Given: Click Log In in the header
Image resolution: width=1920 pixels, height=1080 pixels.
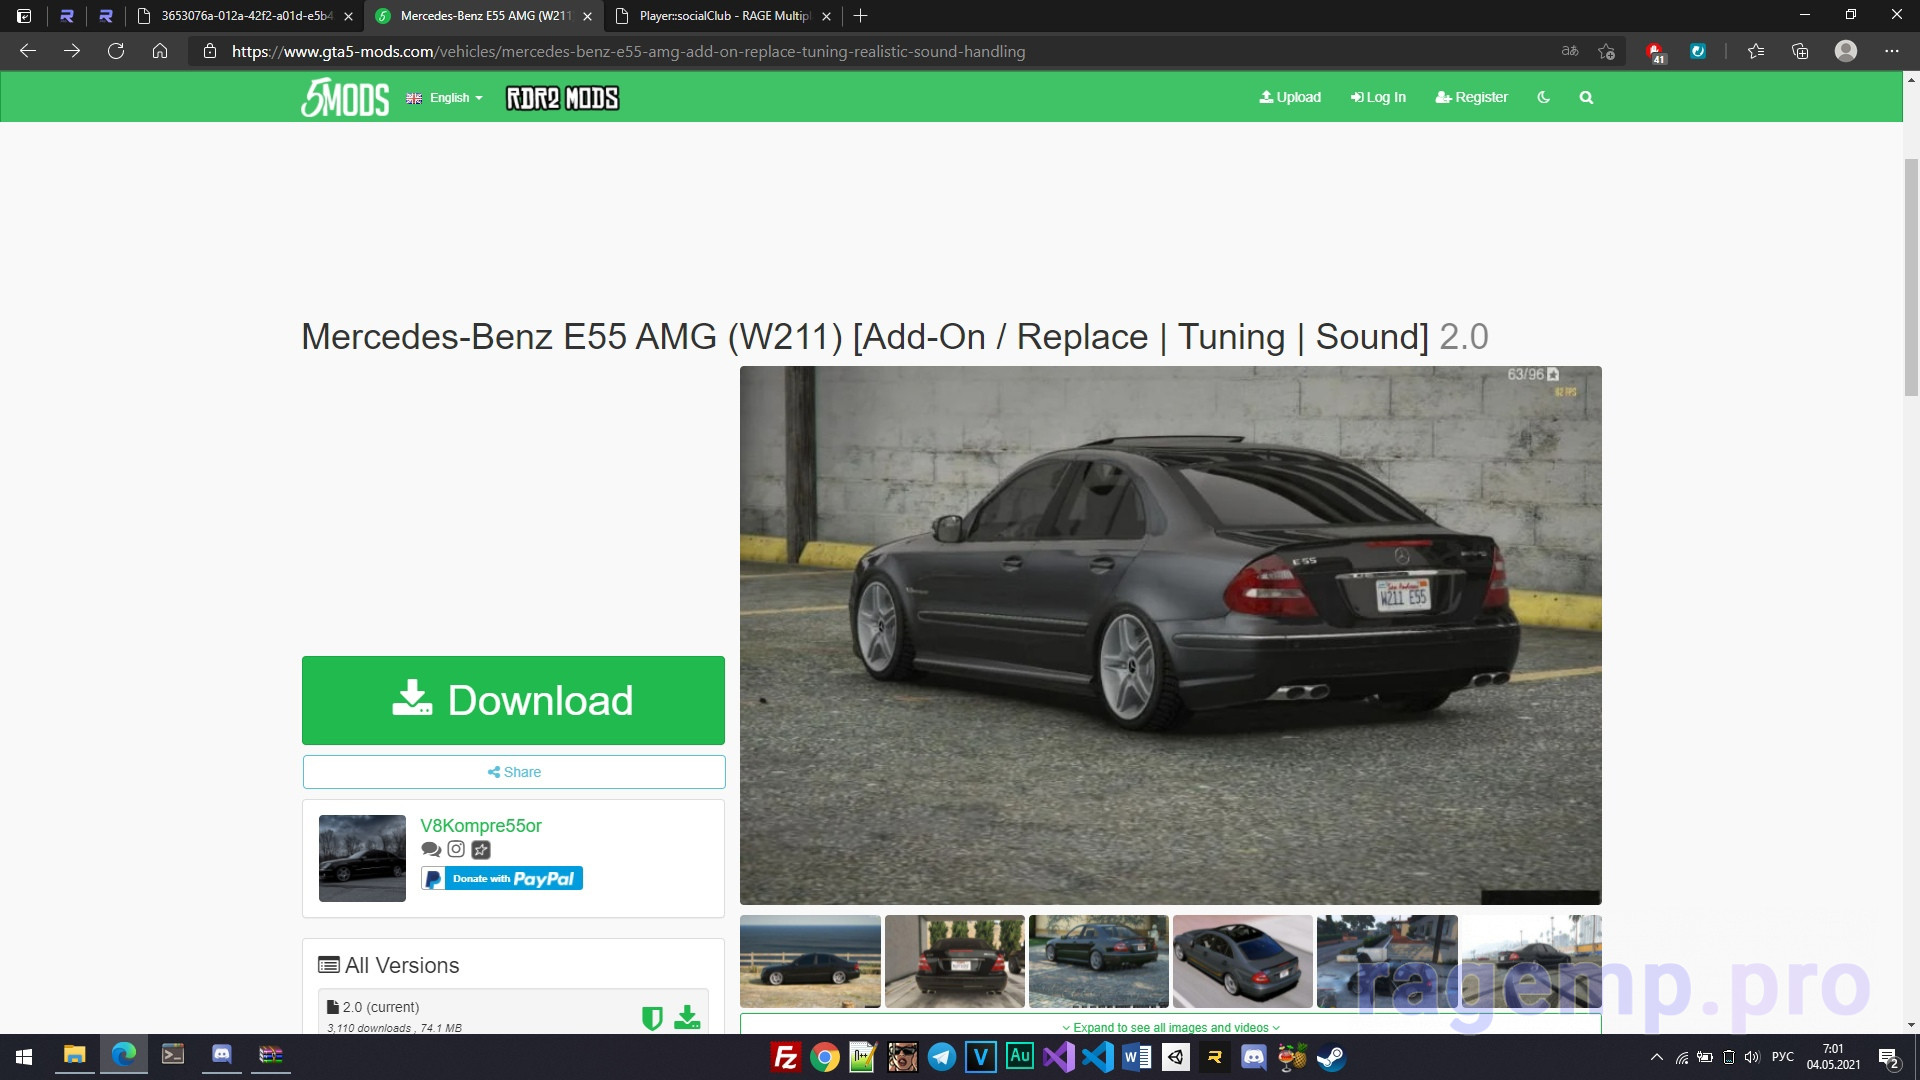Looking at the screenshot, I should (x=1378, y=97).
